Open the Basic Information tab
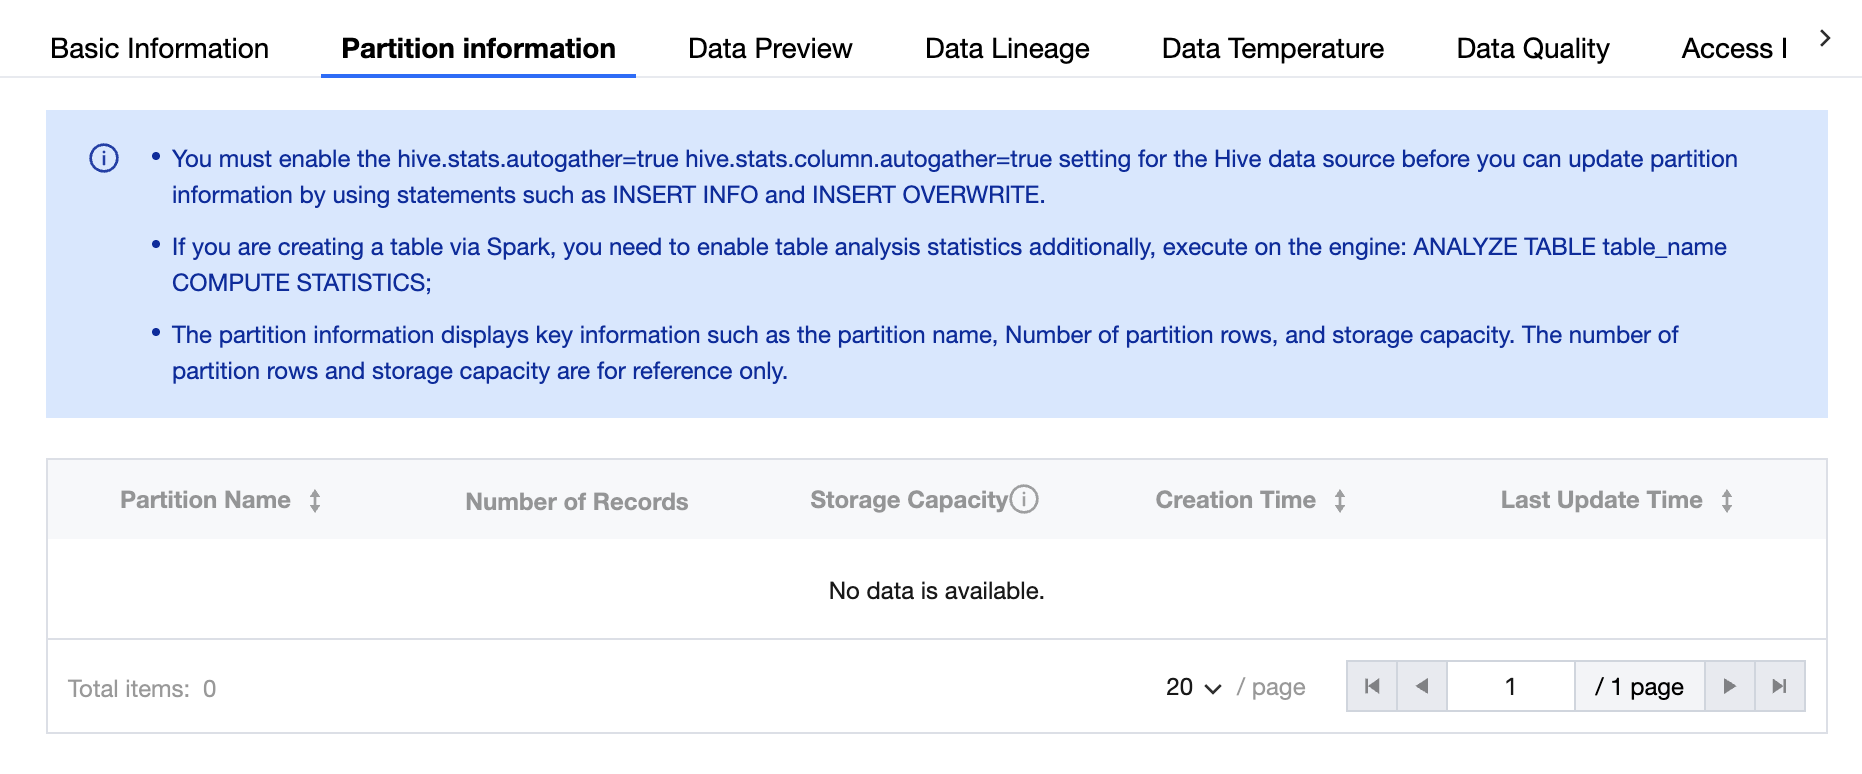 [x=159, y=48]
